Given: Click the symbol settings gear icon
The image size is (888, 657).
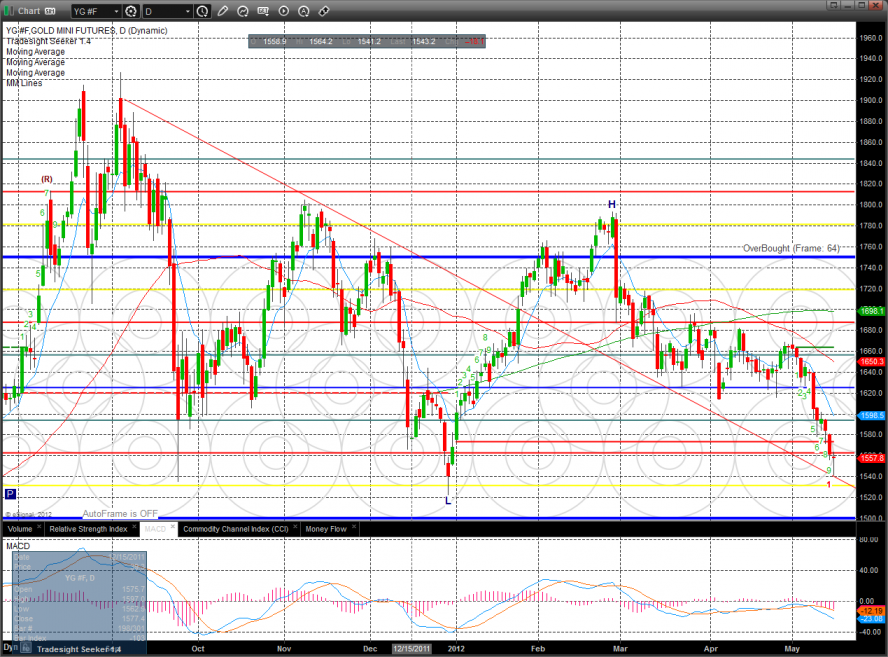Looking at the screenshot, I should coord(131,12).
